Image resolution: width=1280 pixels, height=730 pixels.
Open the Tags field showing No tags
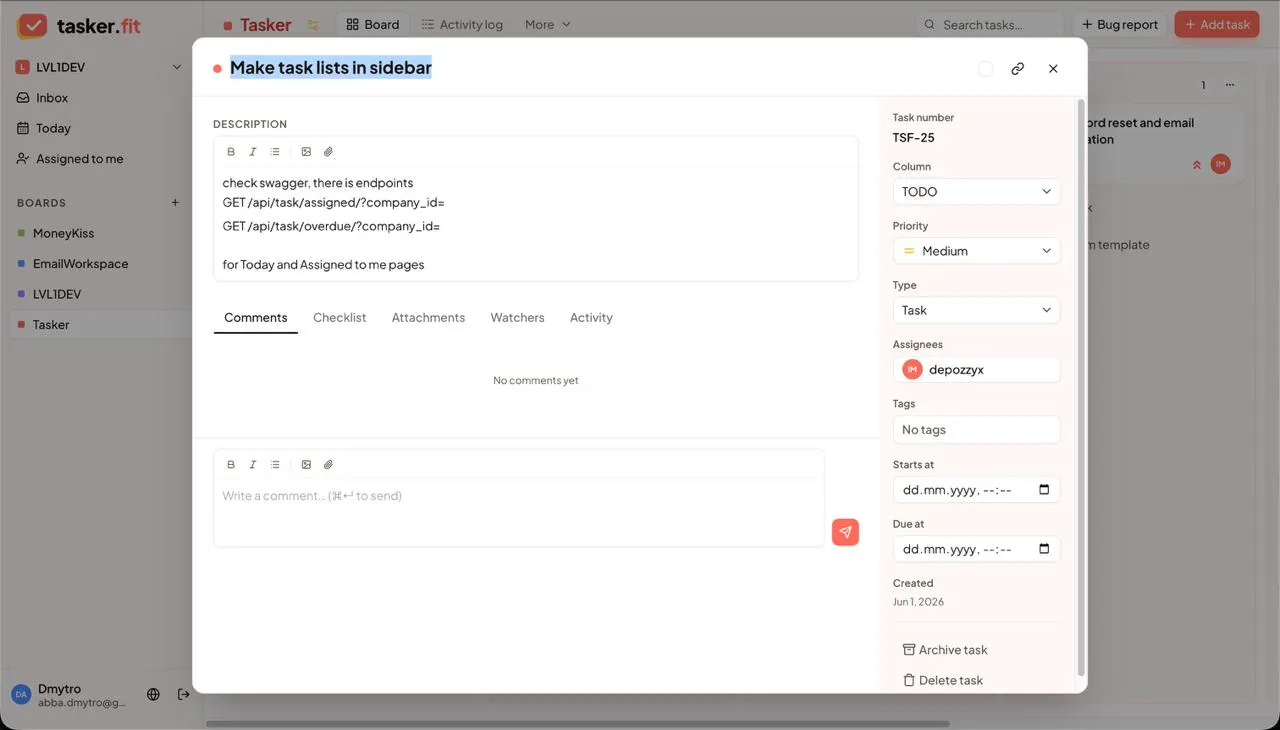976,430
